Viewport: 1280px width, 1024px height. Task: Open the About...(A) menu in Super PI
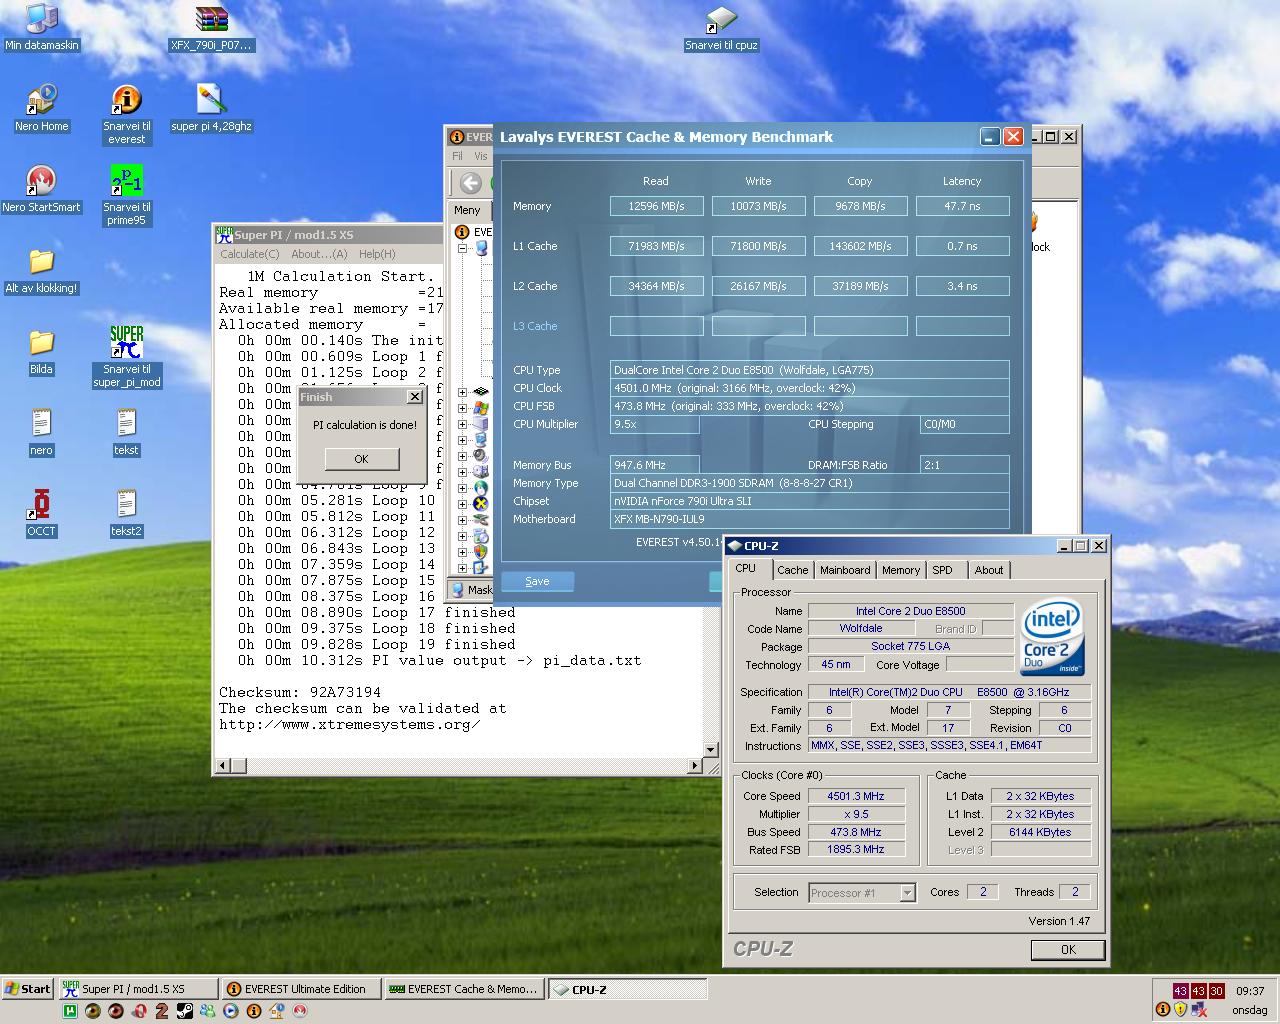pyautogui.click(x=319, y=254)
